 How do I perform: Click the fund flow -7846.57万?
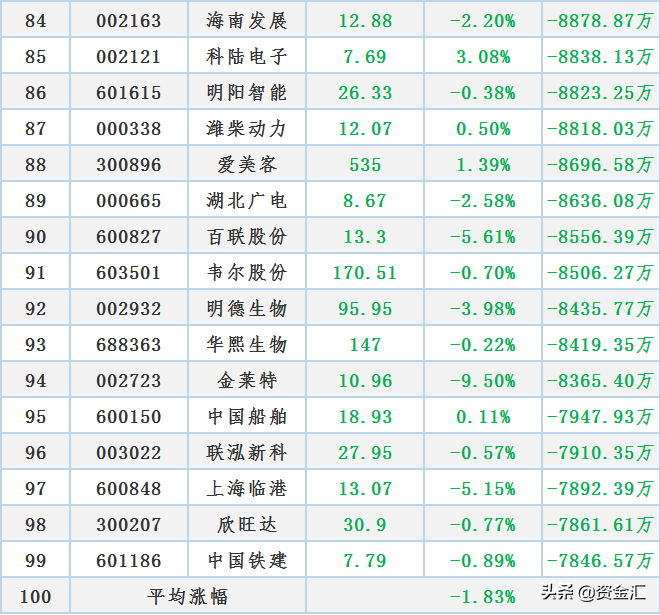(x=600, y=561)
